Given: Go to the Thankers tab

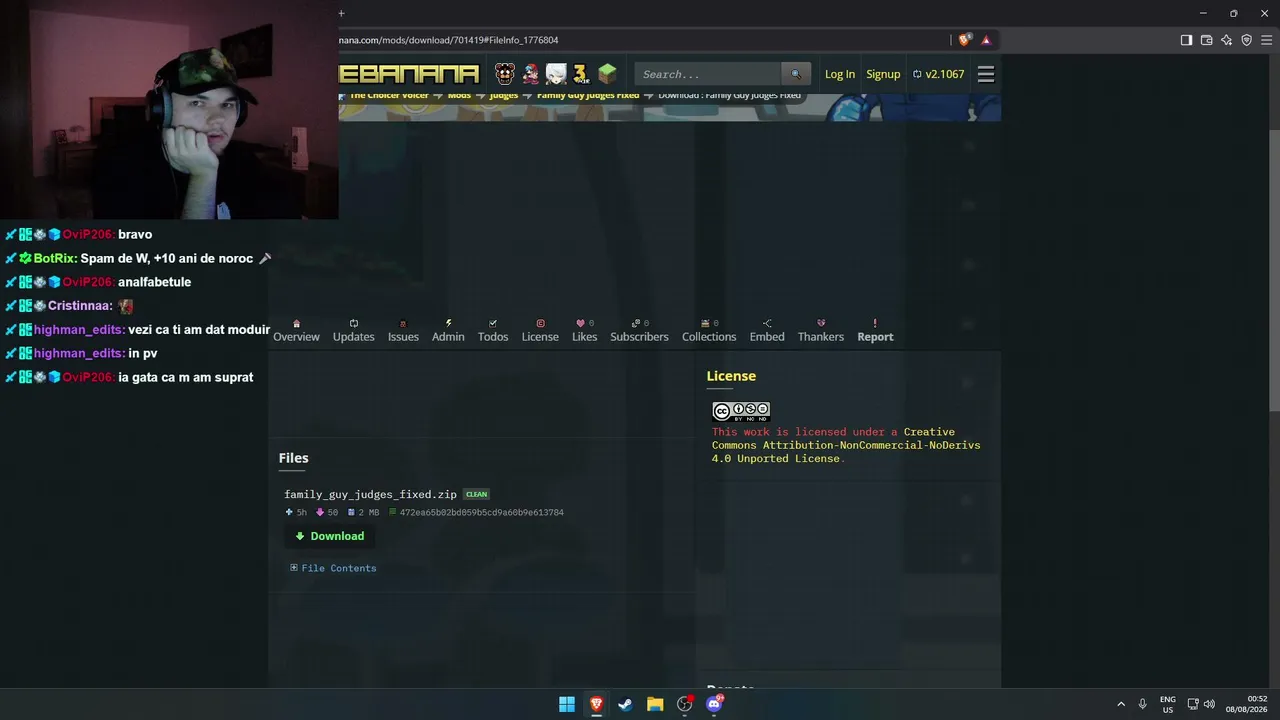Looking at the screenshot, I should click(821, 331).
